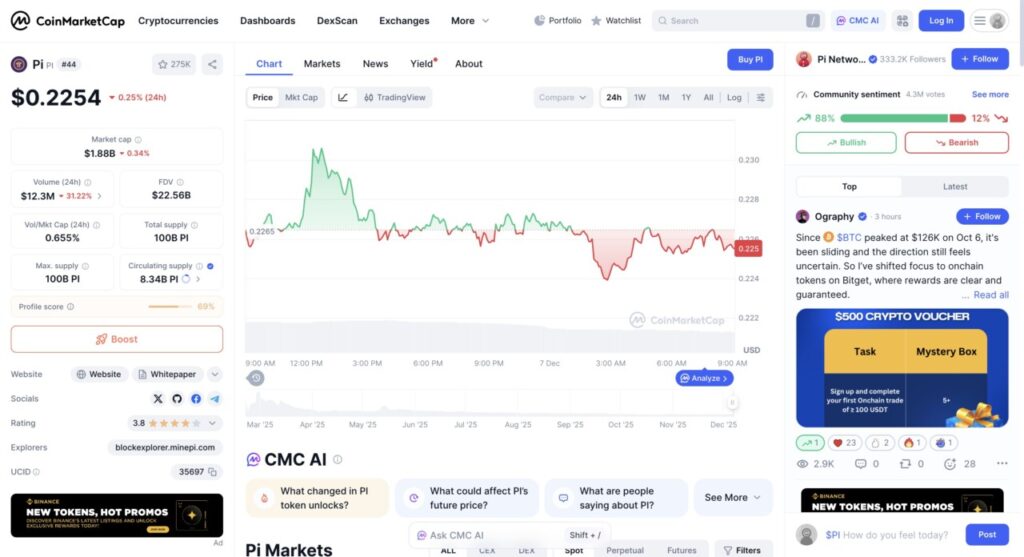Toggle Log scale on the chart

734,98
